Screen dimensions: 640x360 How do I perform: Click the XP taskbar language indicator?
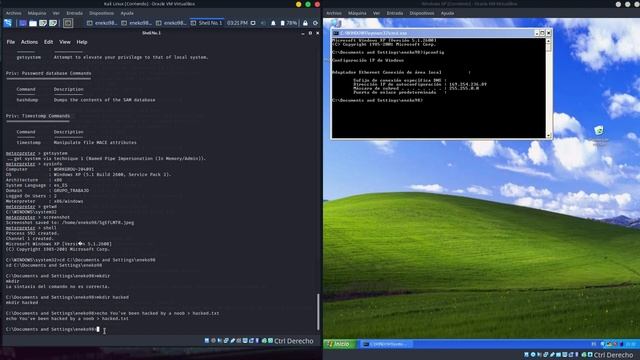(594, 344)
